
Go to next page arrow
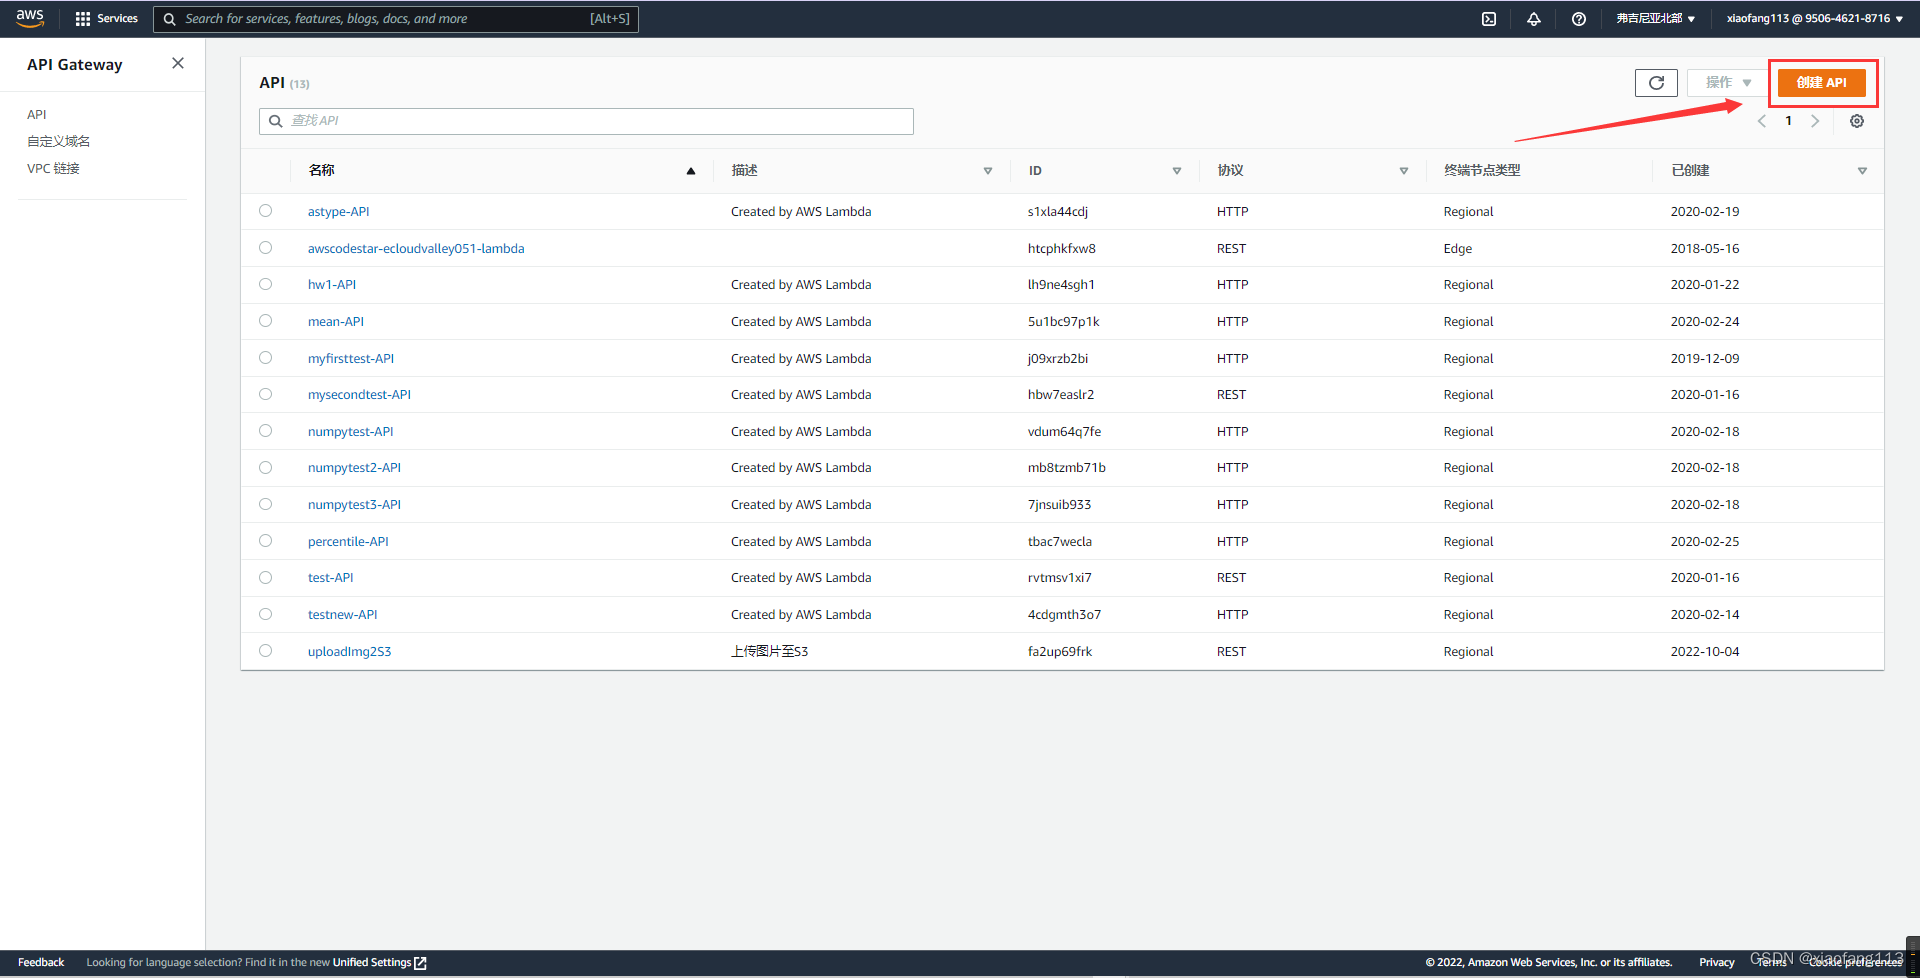coord(1815,121)
